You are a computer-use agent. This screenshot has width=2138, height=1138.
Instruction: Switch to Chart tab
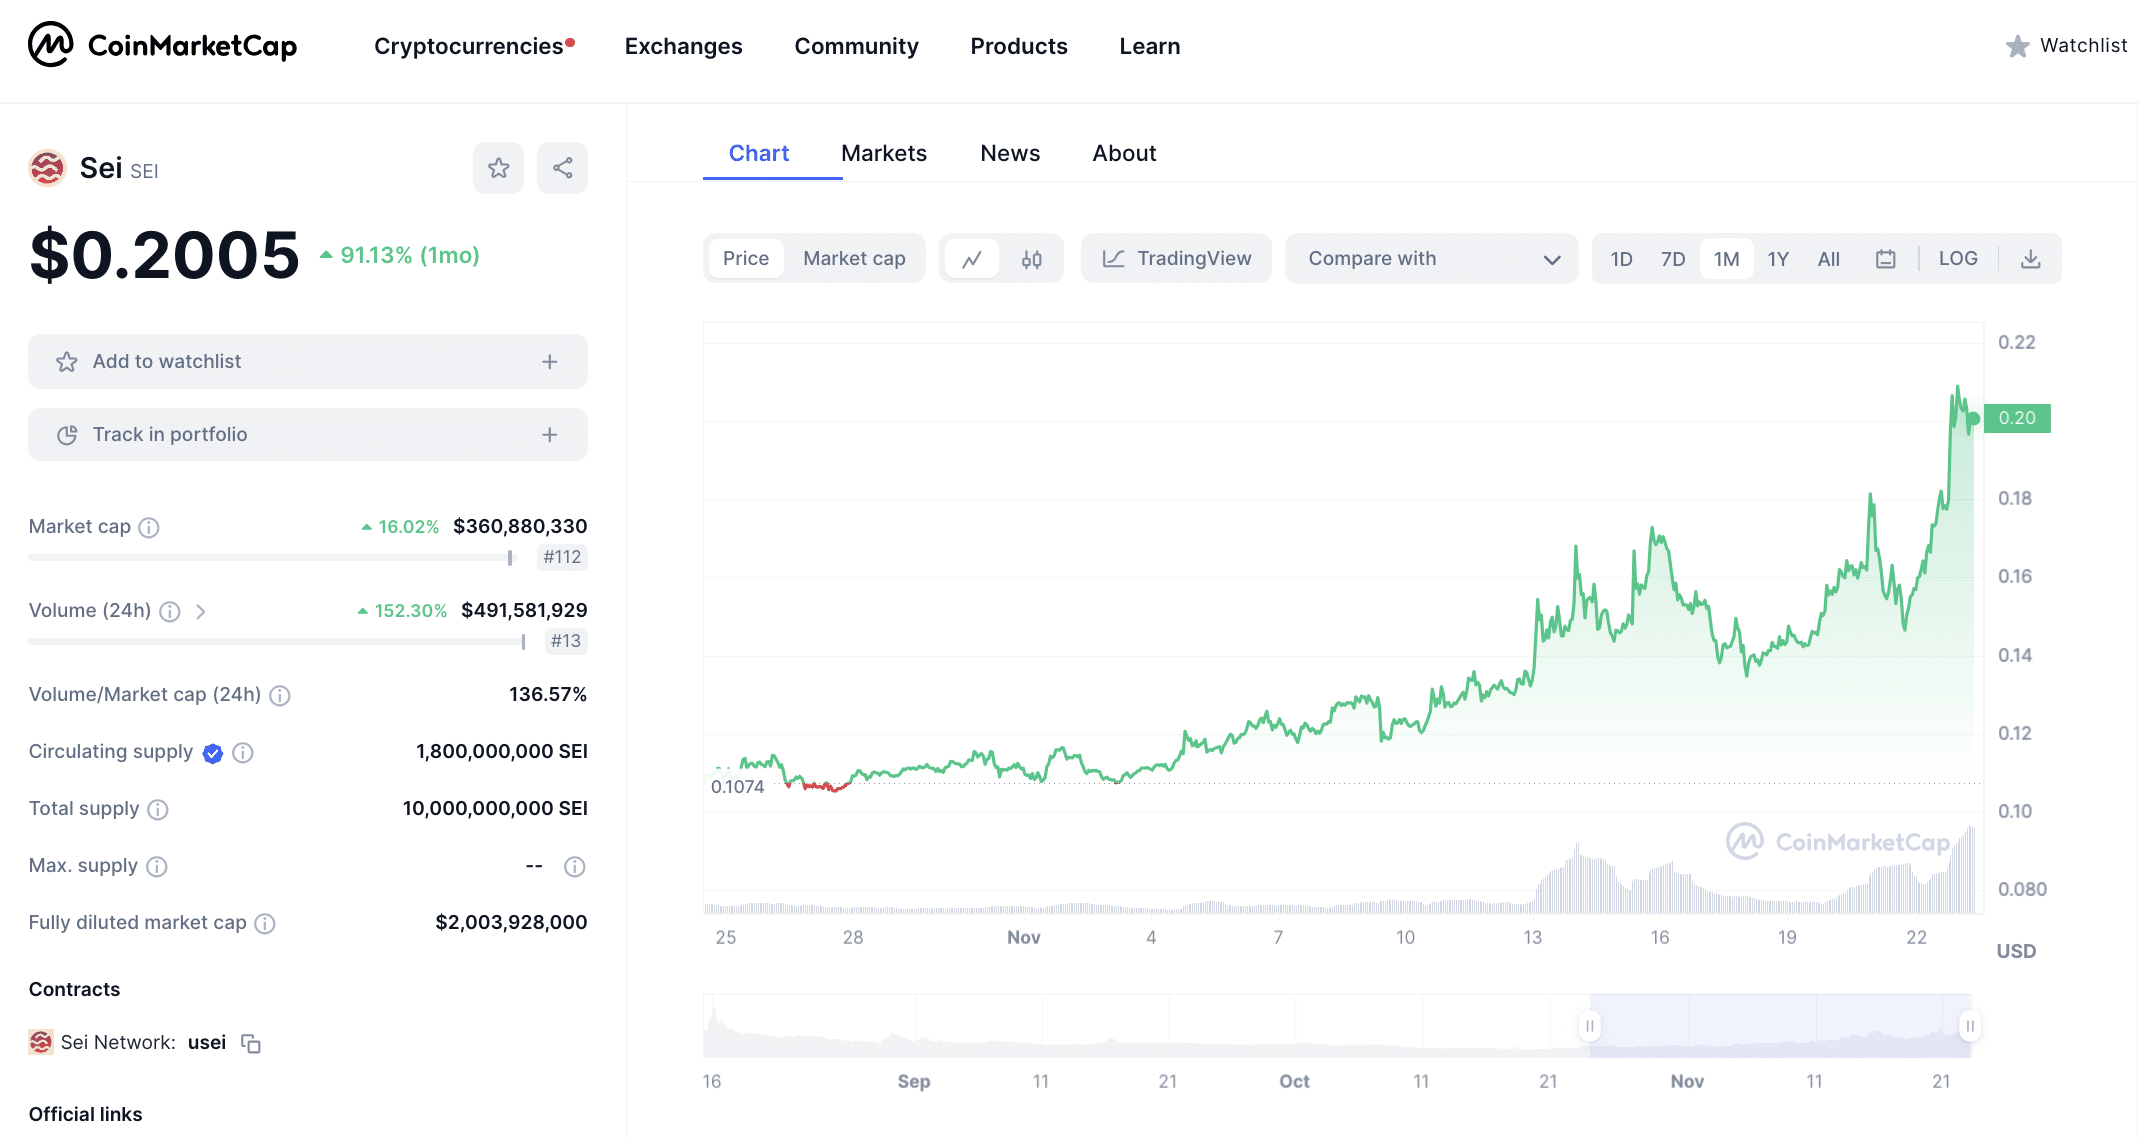(758, 153)
